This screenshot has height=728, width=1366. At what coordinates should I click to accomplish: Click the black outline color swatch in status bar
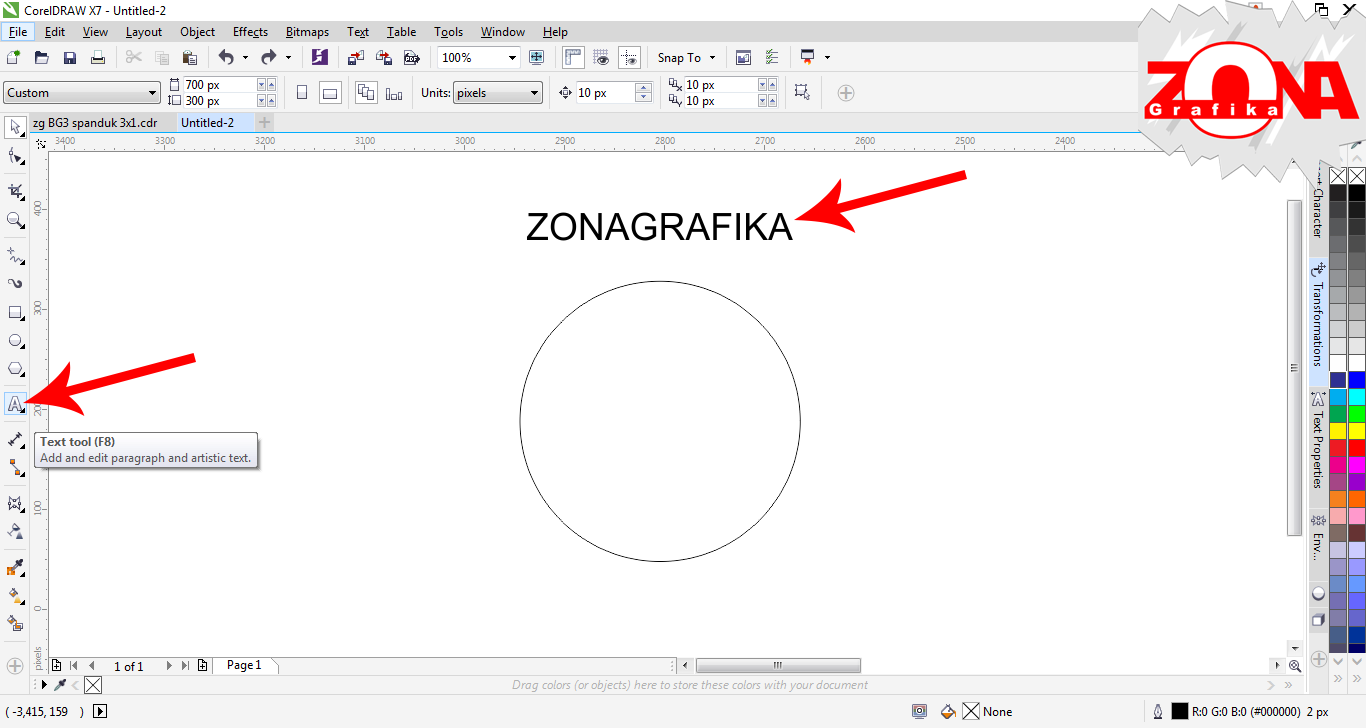(1179, 712)
